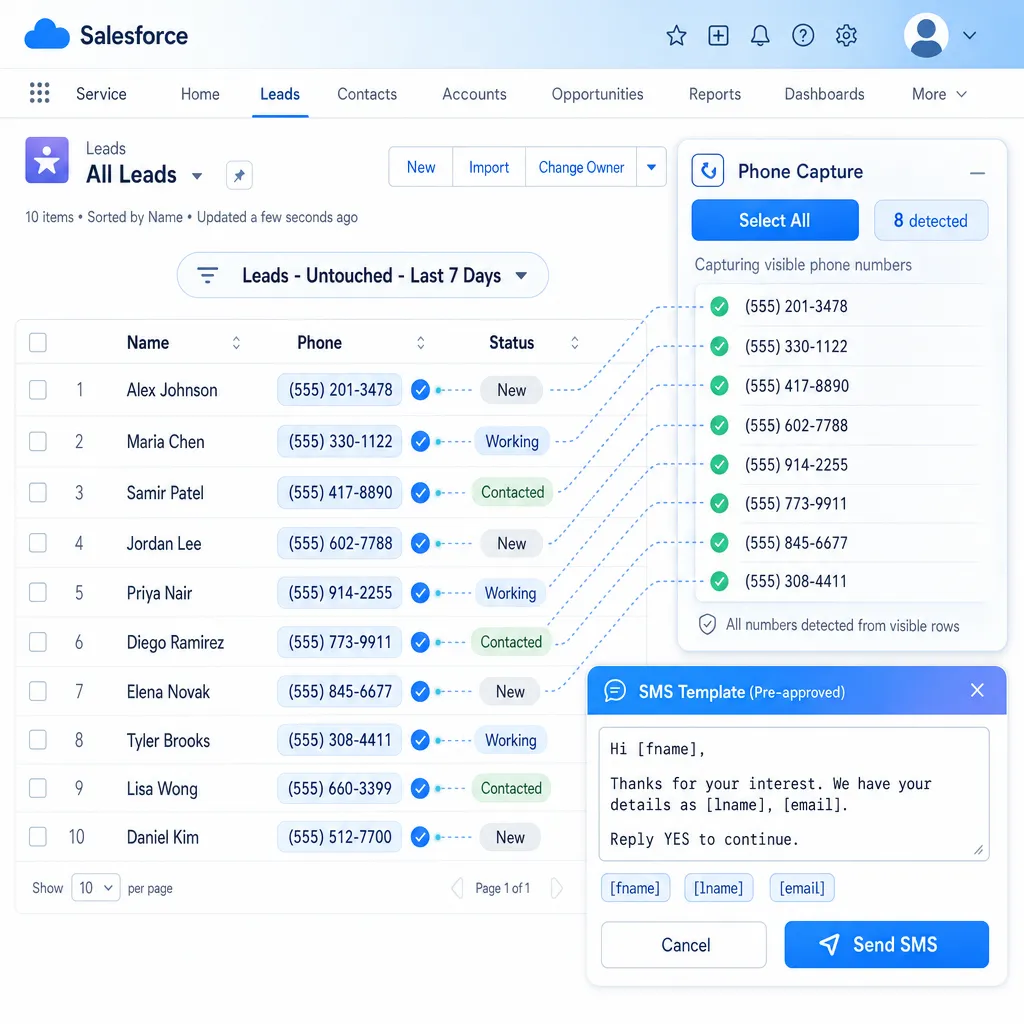This screenshot has height=1024, width=1024.
Task: Open the More navigation dropdown
Action: point(938,94)
